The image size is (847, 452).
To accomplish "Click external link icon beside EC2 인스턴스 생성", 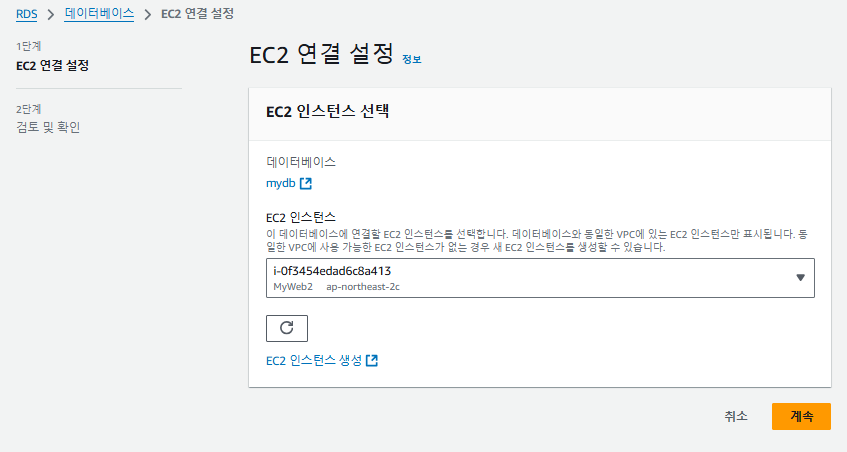I will coord(372,361).
